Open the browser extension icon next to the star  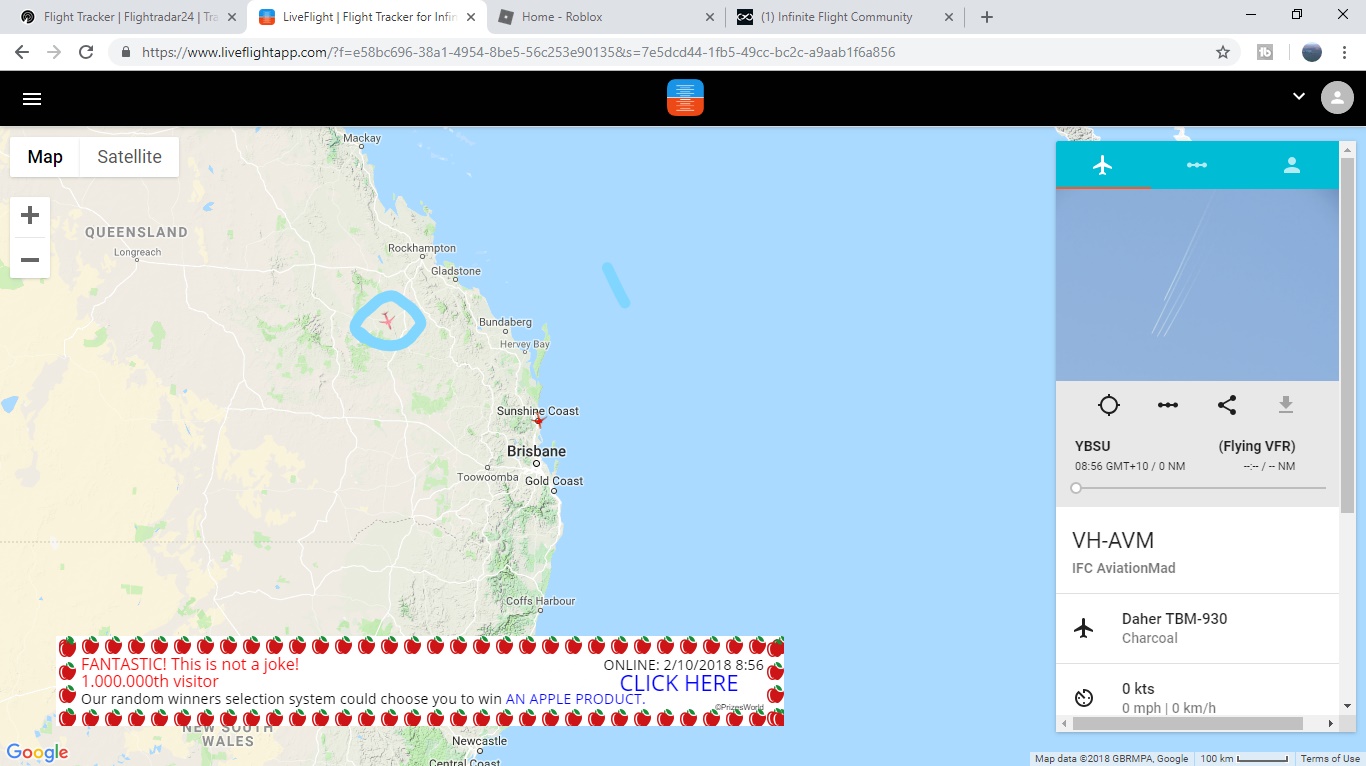1265,52
